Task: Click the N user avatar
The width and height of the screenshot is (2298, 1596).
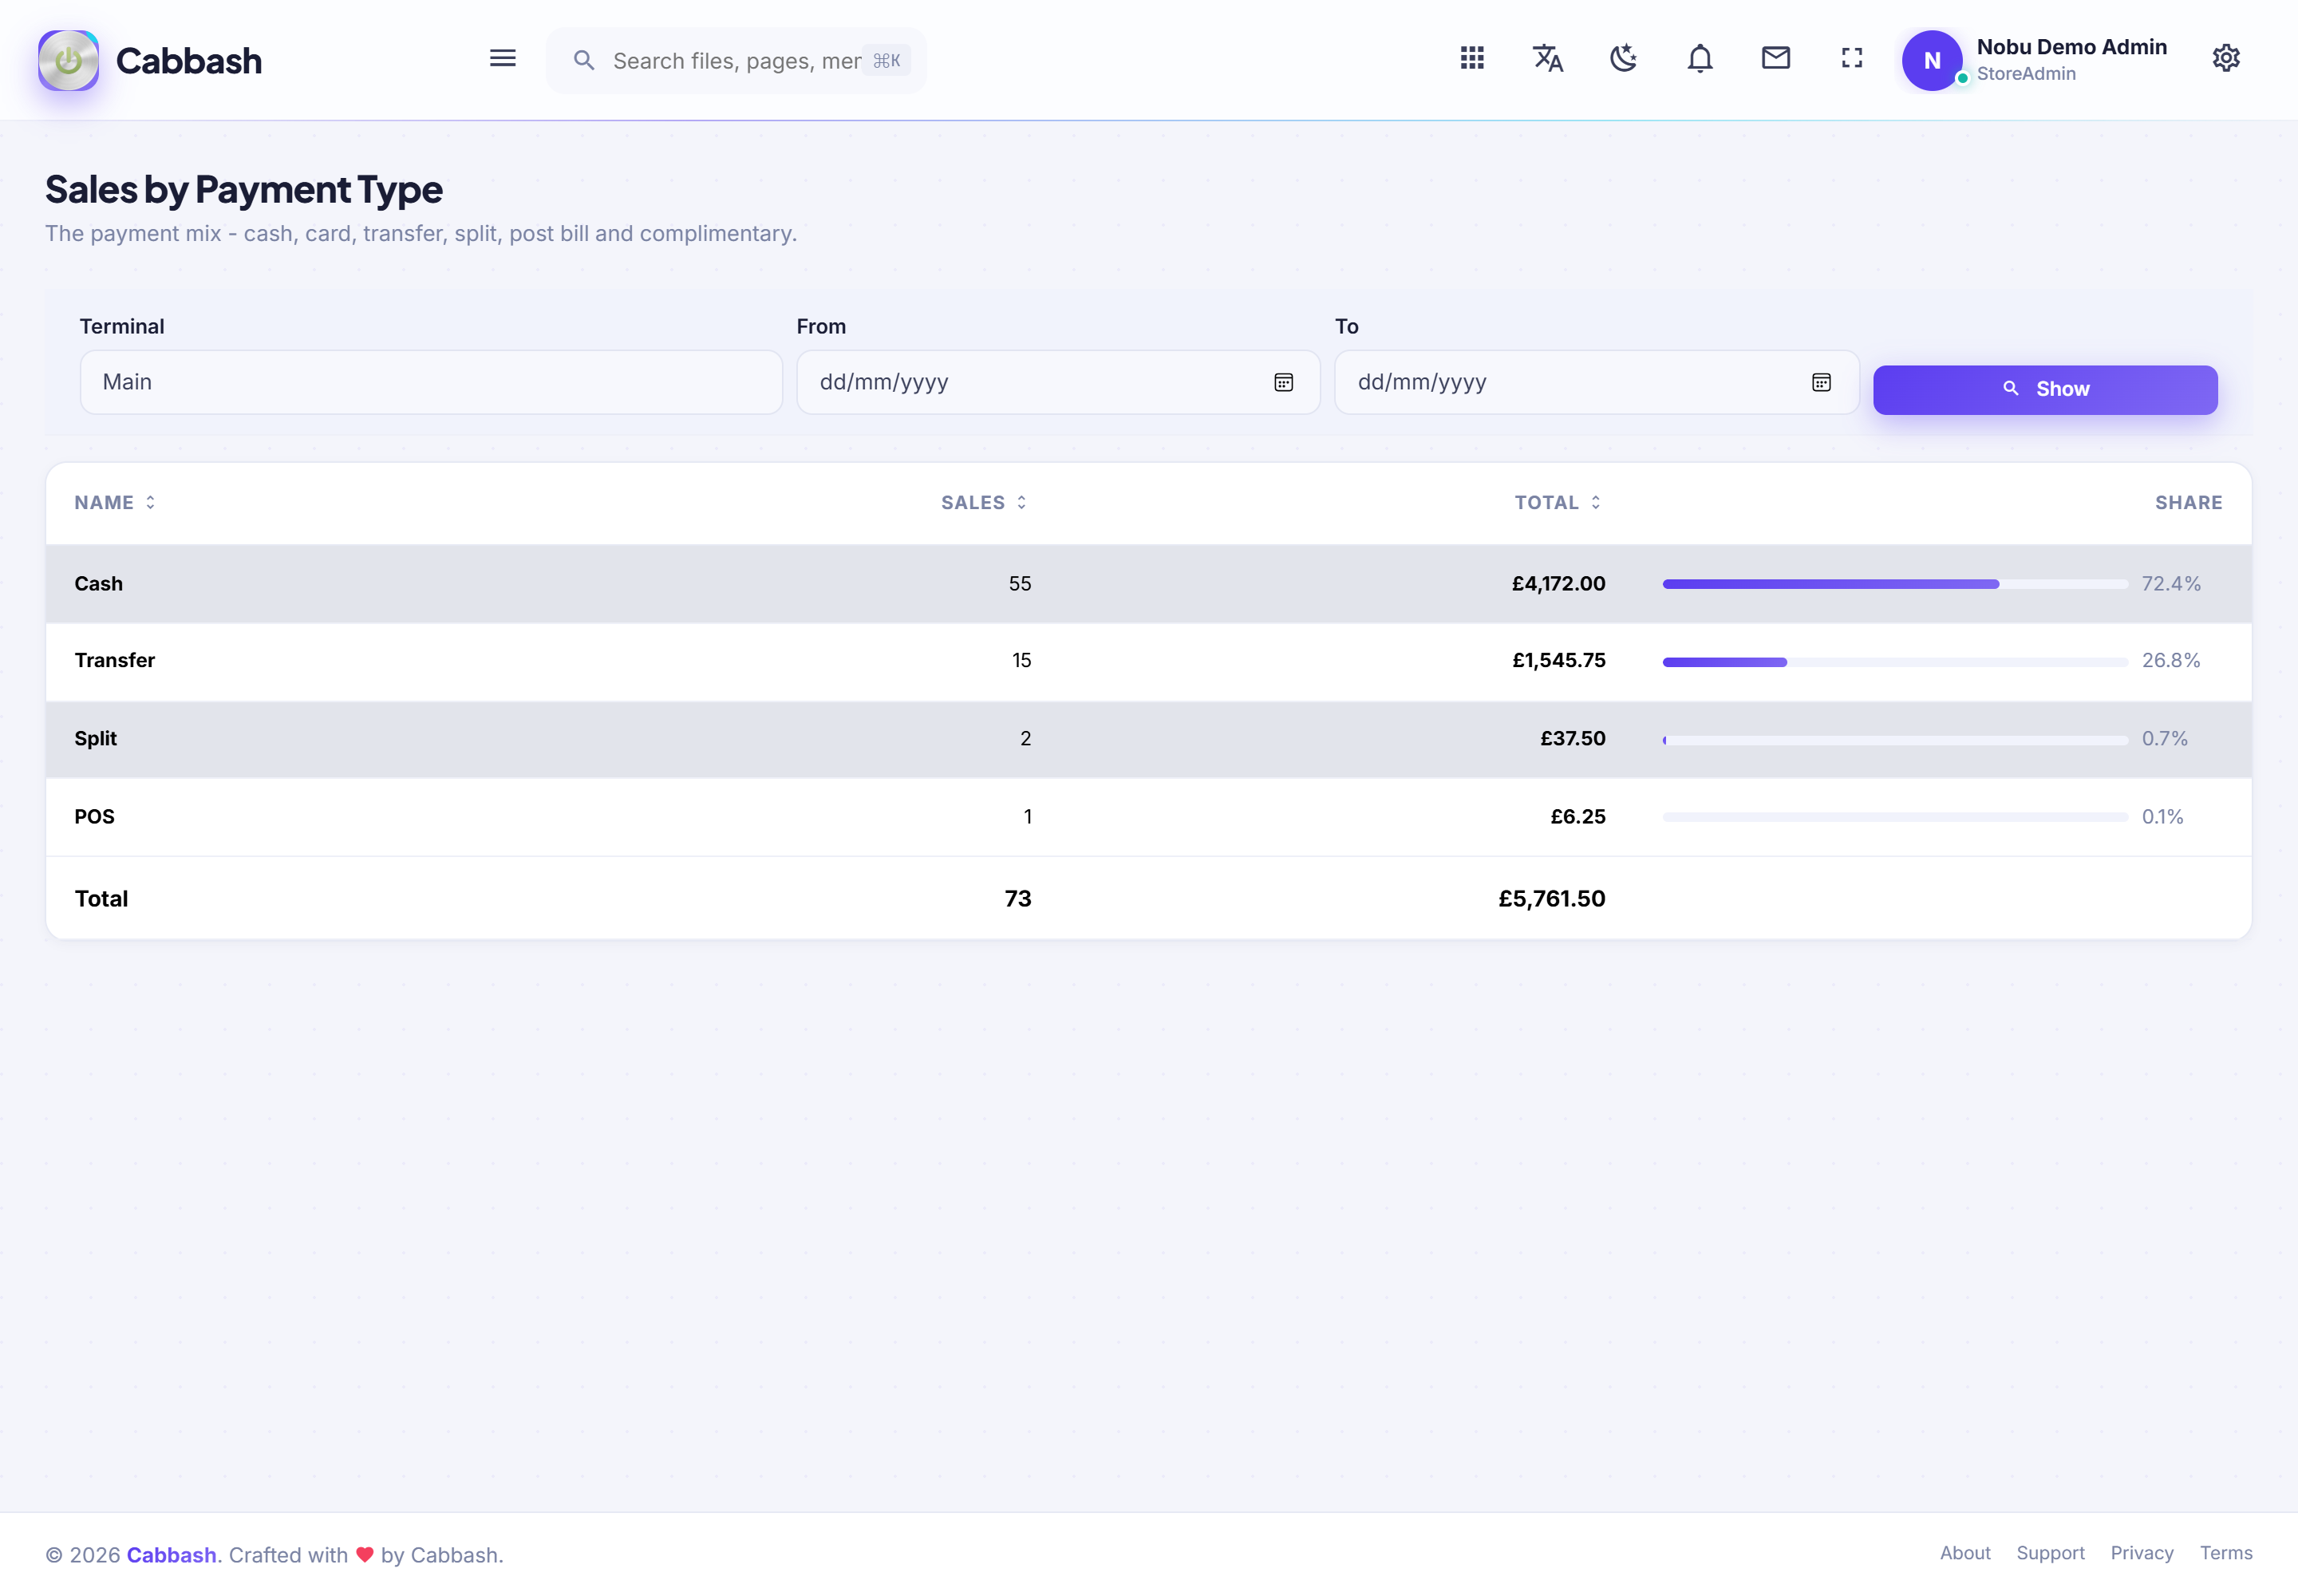Action: tap(1932, 60)
